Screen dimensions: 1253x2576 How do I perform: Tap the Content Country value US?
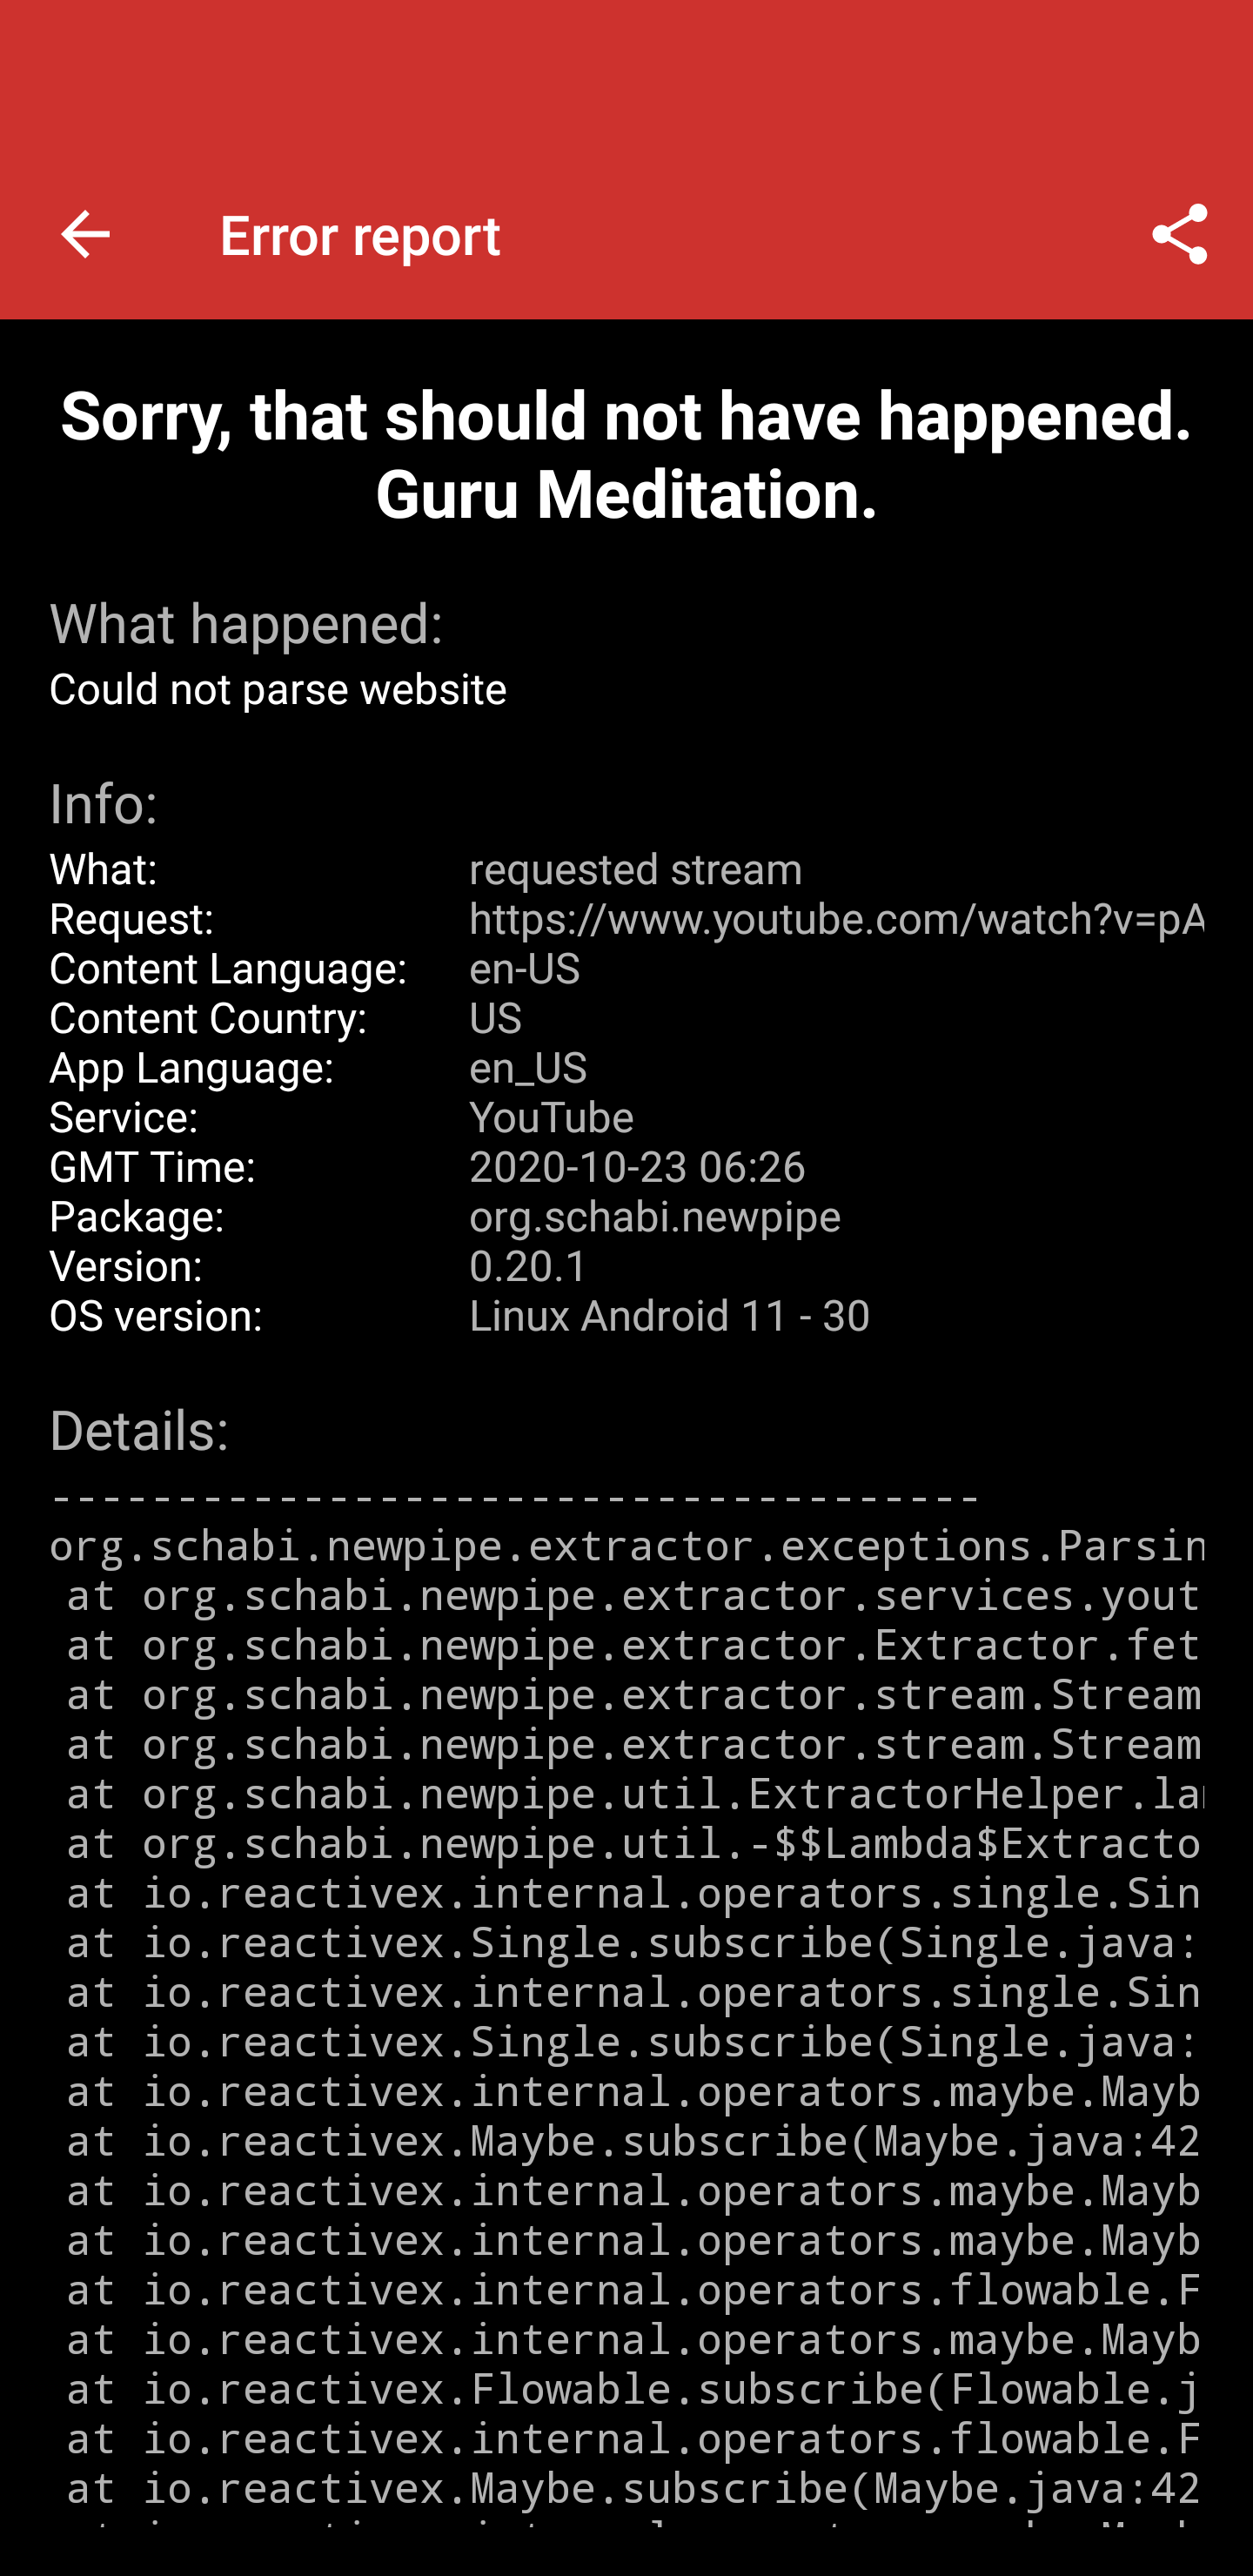[x=495, y=1018]
